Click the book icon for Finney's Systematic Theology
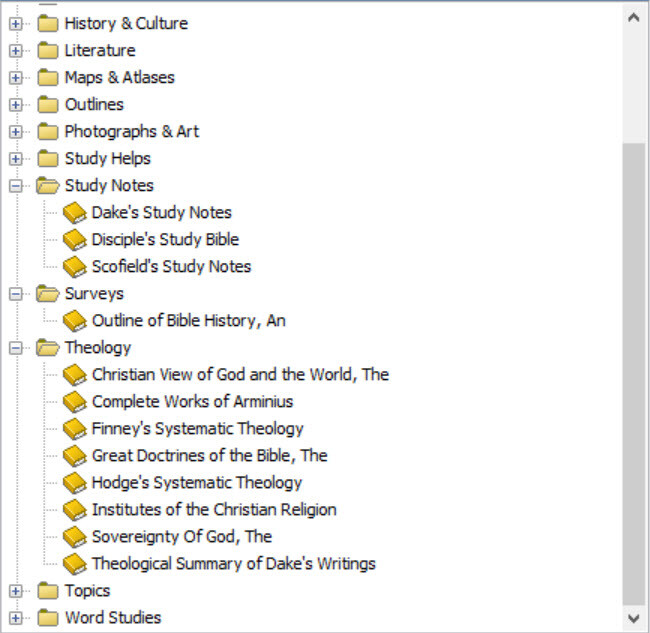The width and height of the screenshot is (650, 633). pos(75,429)
